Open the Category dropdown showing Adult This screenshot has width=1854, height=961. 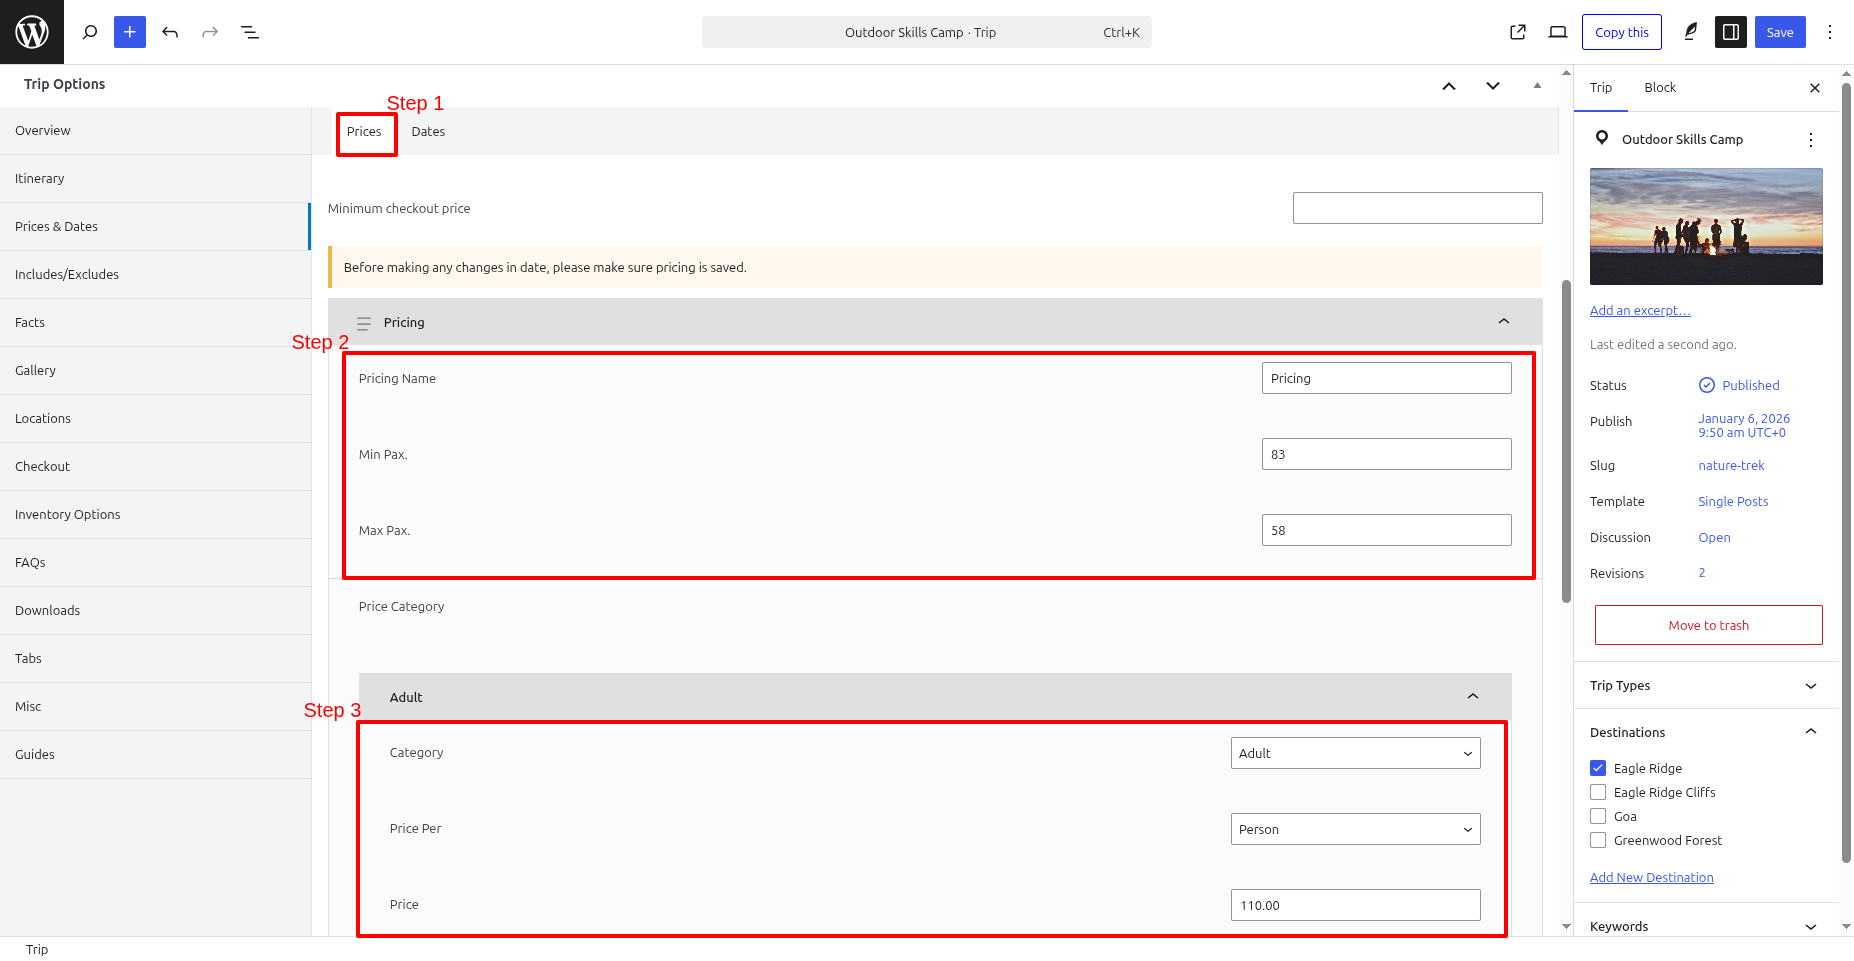(1355, 753)
